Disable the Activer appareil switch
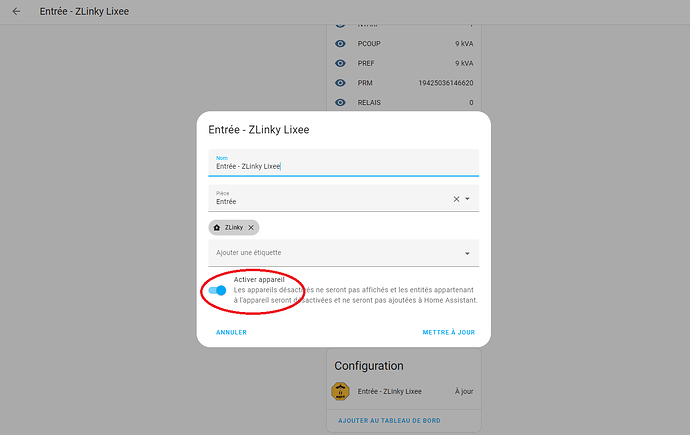Viewport: 690px width, 435px height. tap(217, 290)
